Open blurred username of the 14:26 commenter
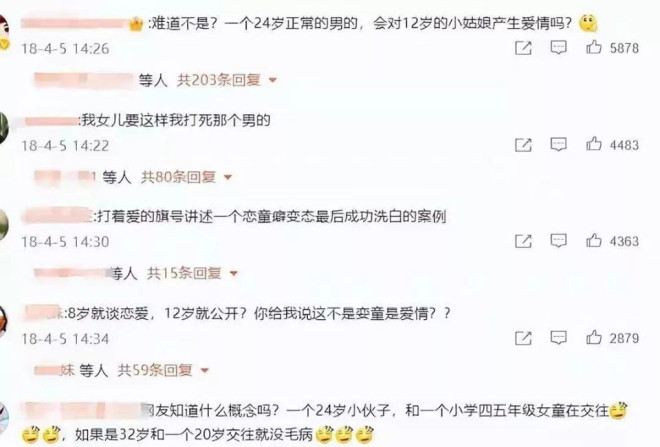Viewport: 660px width, 447px height. [x=75, y=23]
